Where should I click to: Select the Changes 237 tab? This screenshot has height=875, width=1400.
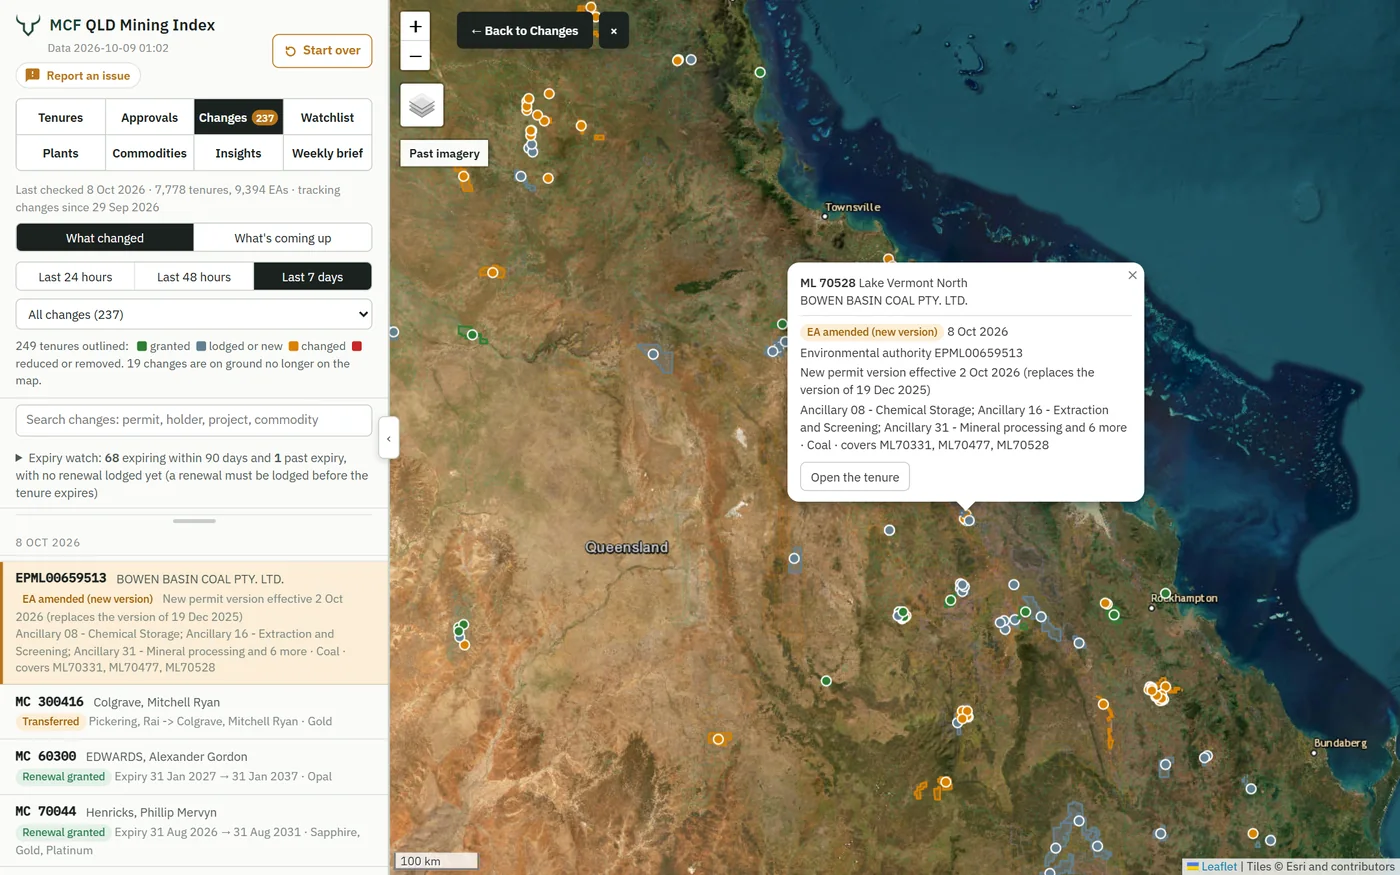coord(238,117)
